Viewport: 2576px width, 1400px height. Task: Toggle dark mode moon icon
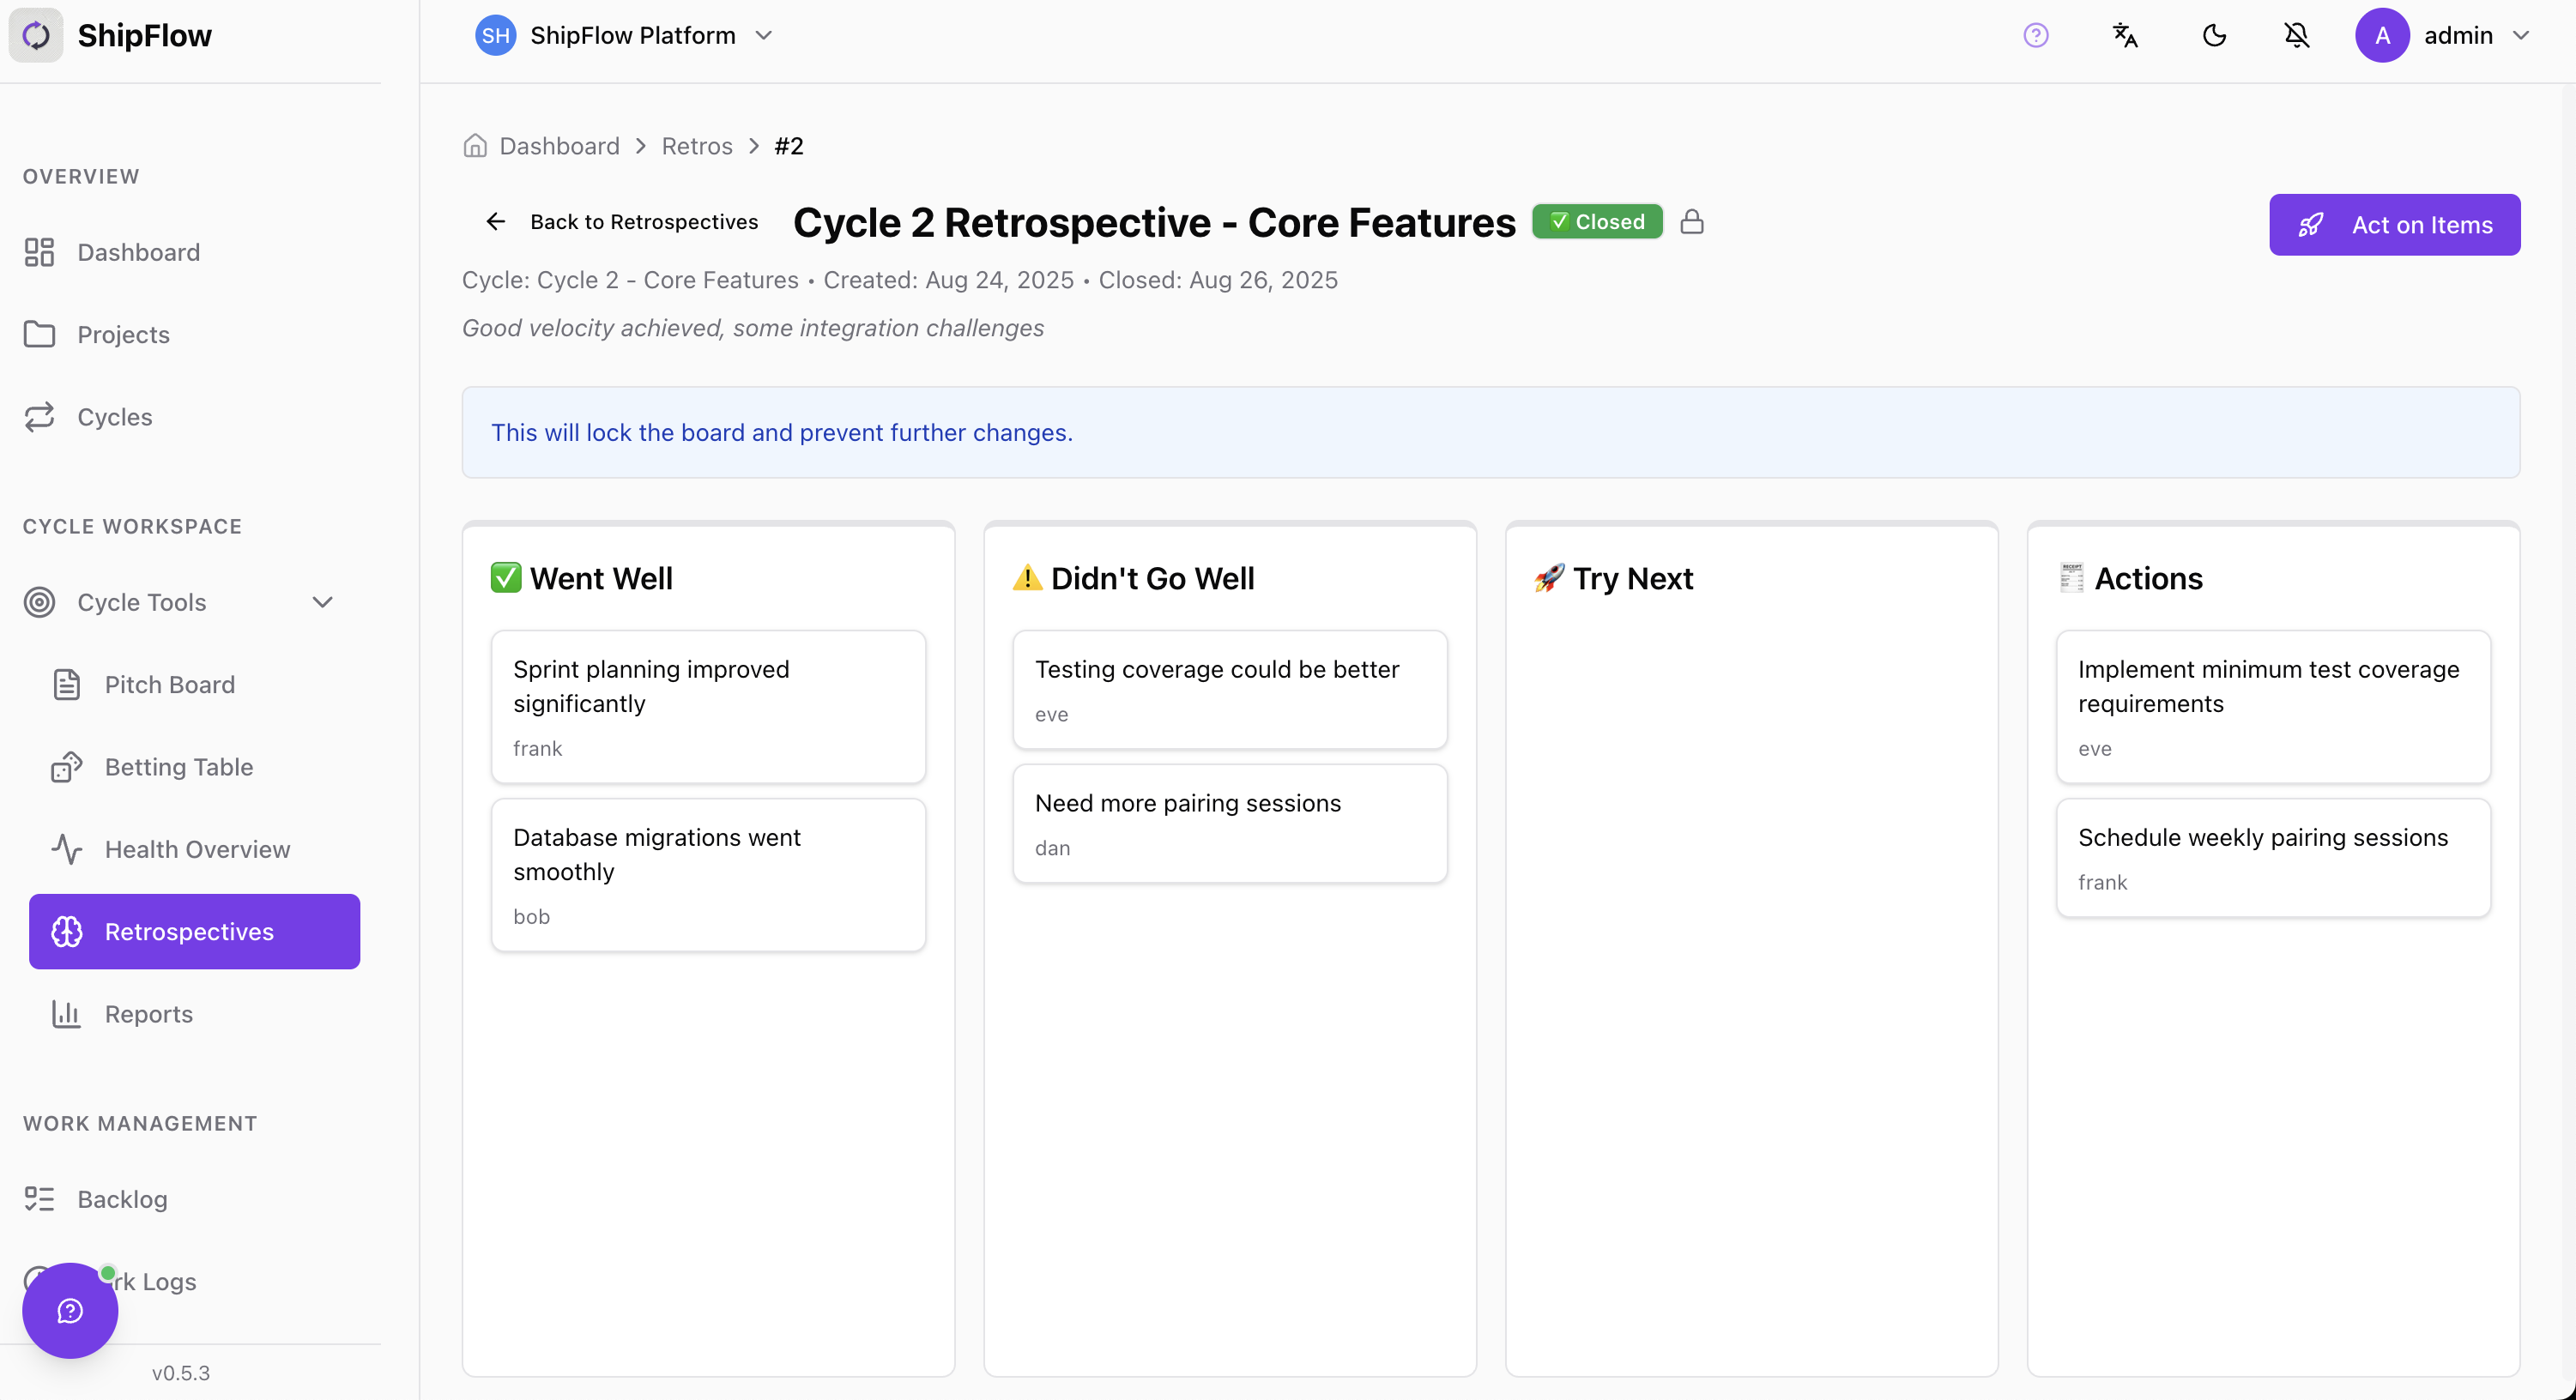pos(2214,36)
